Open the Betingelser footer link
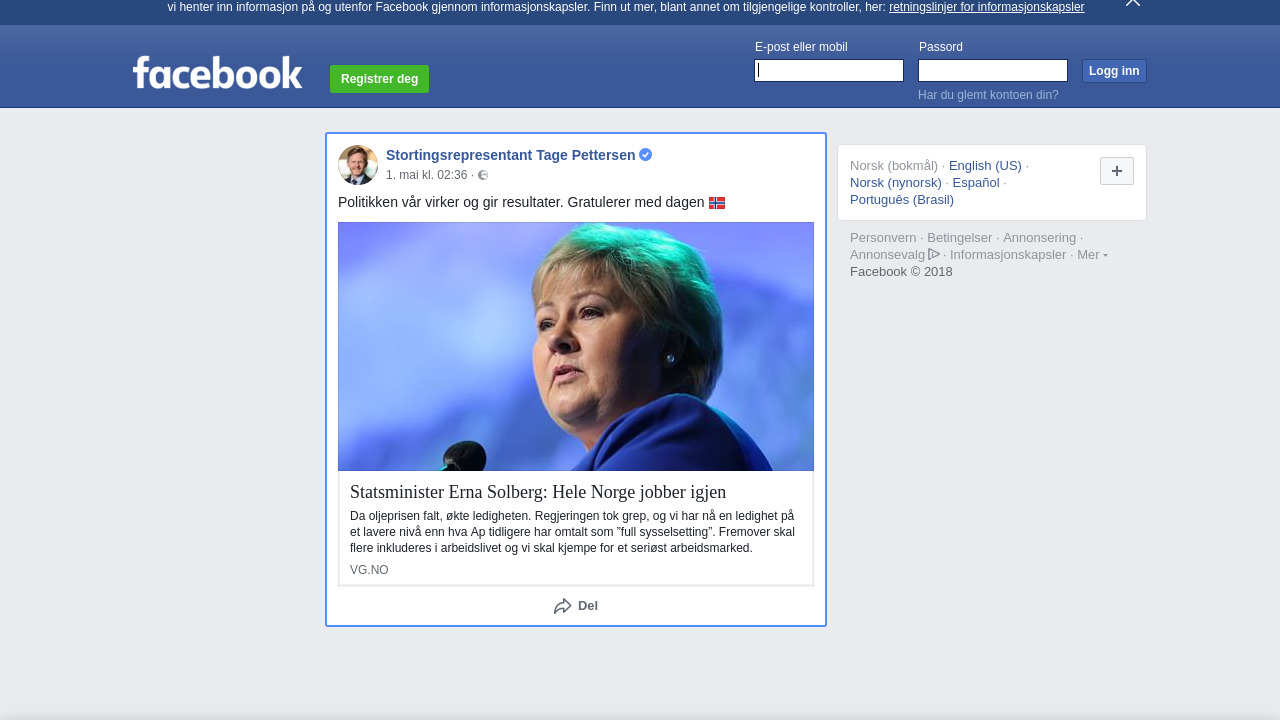1280x720 pixels. click(960, 238)
